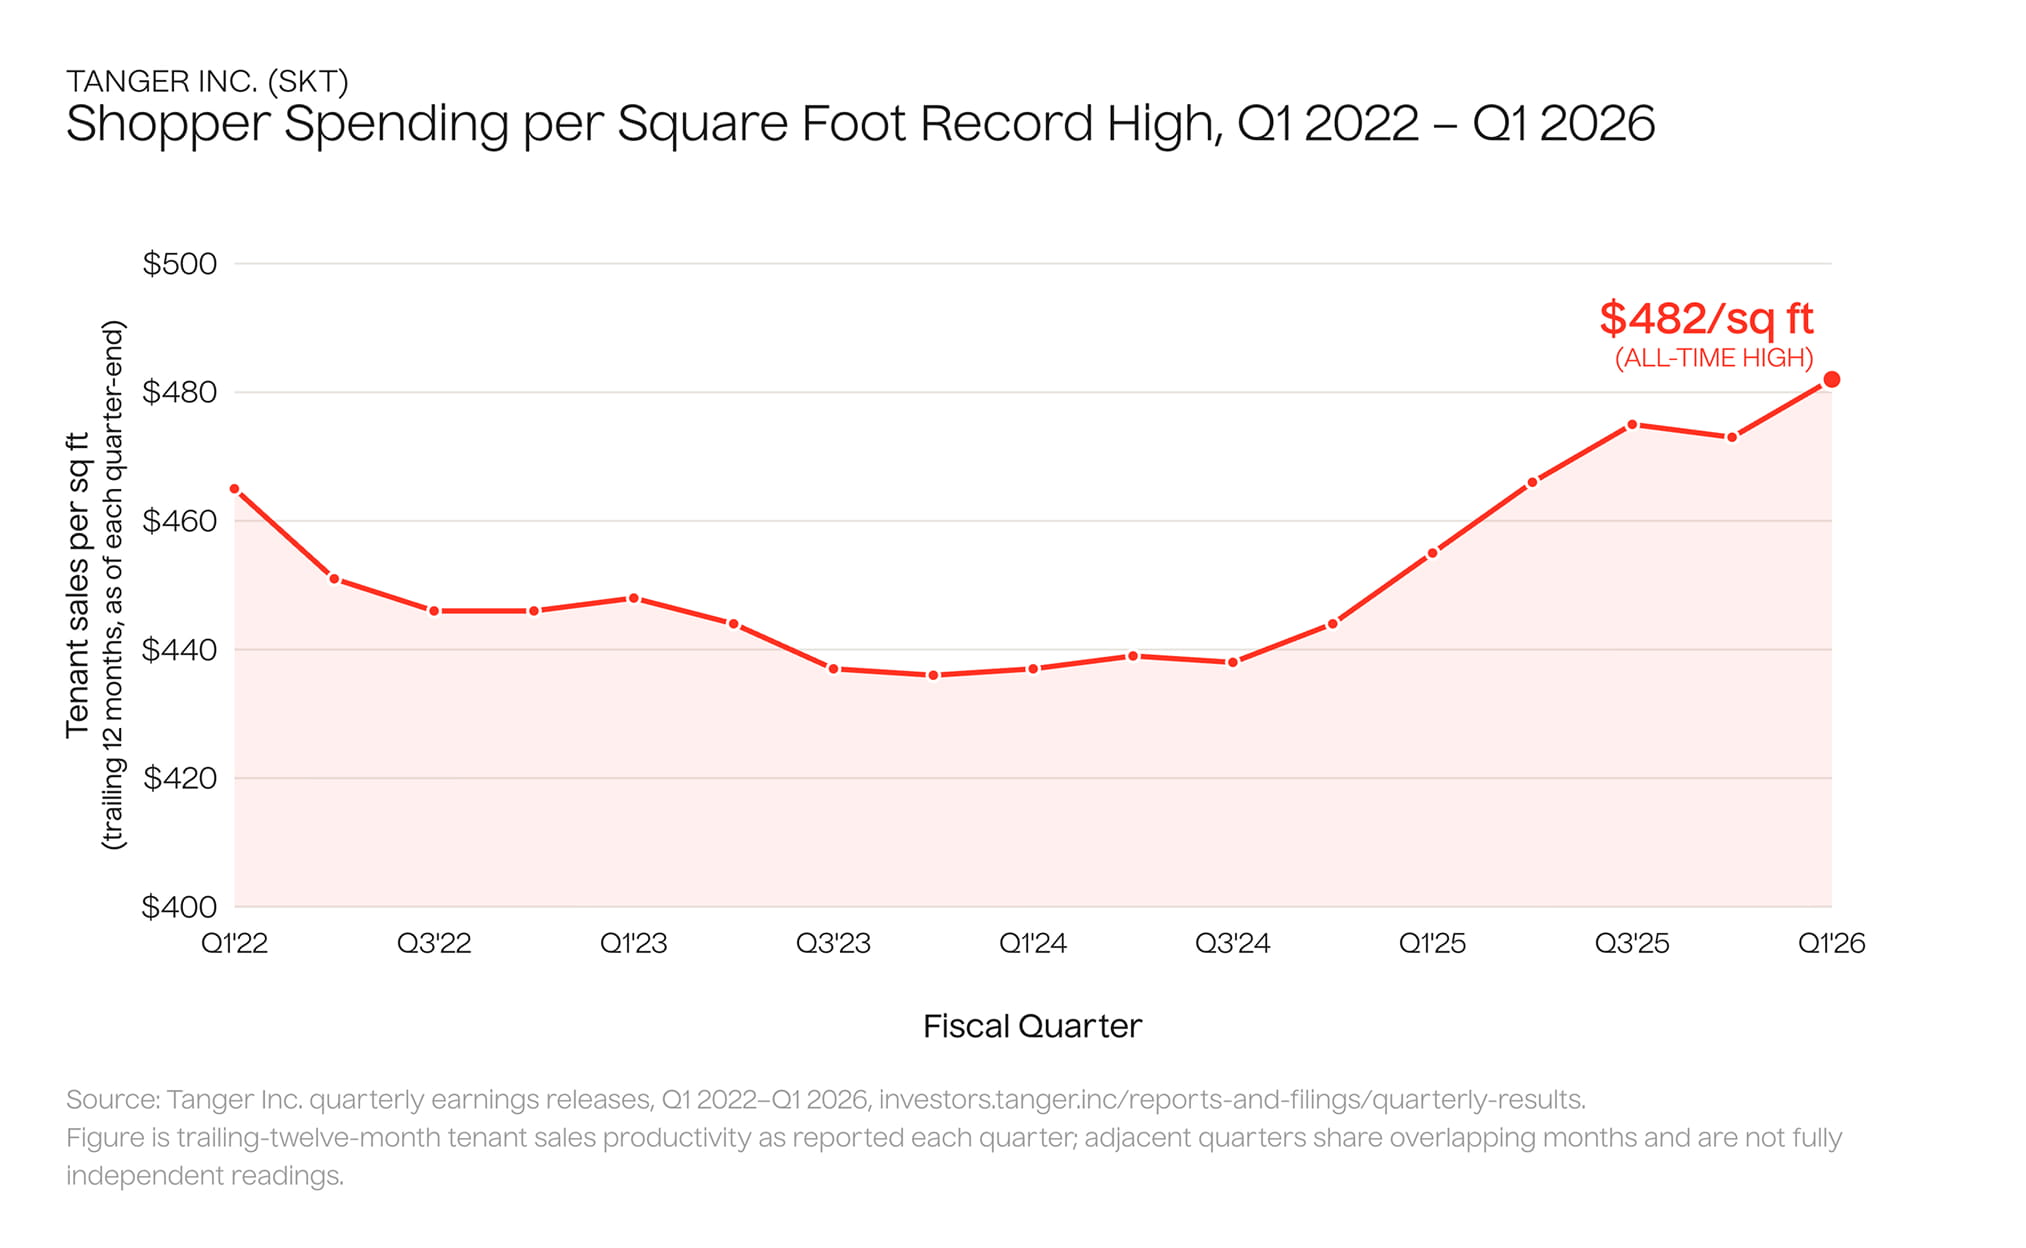2026x1248 pixels.
Task: Pick the Q1'23 data point marker
Action: (634, 598)
